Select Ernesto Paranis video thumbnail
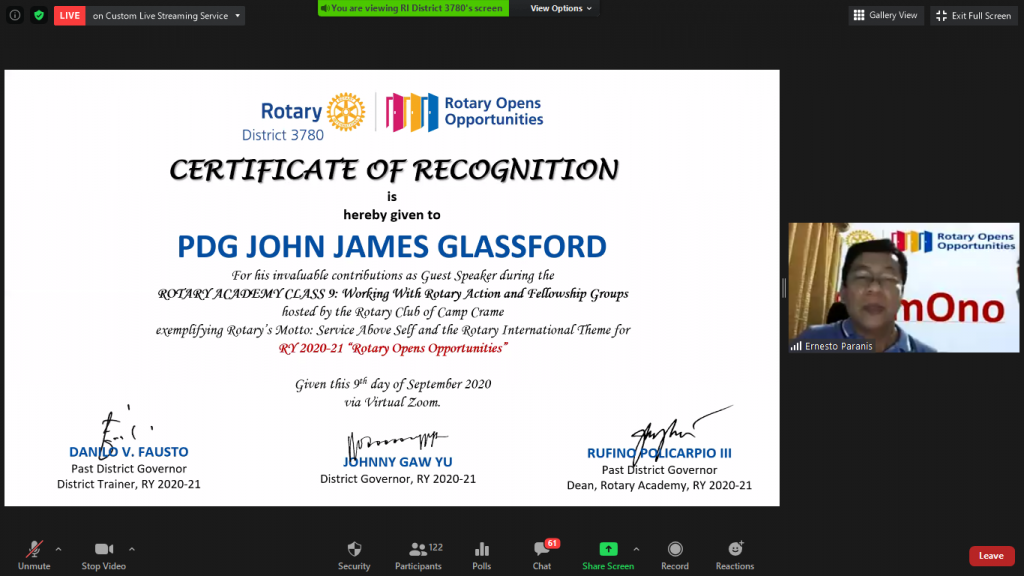The height and width of the screenshot is (576, 1024). coord(904,288)
